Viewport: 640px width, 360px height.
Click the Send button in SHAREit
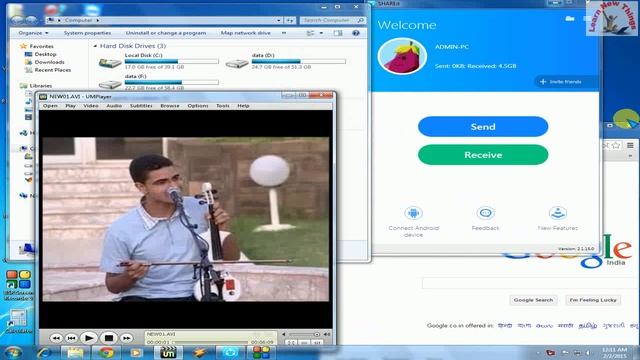tap(483, 127)
